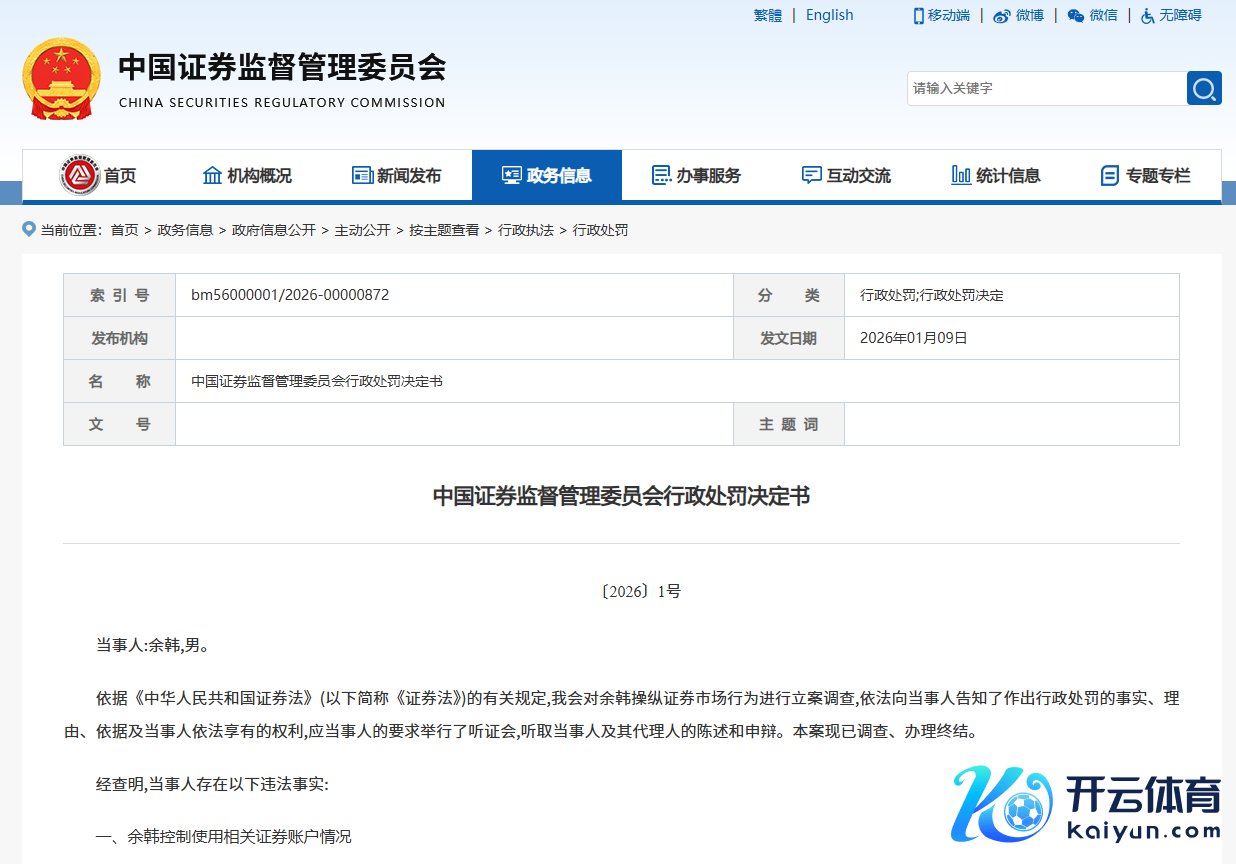
Task: Switch to English language version
Action: pos(829,15)
